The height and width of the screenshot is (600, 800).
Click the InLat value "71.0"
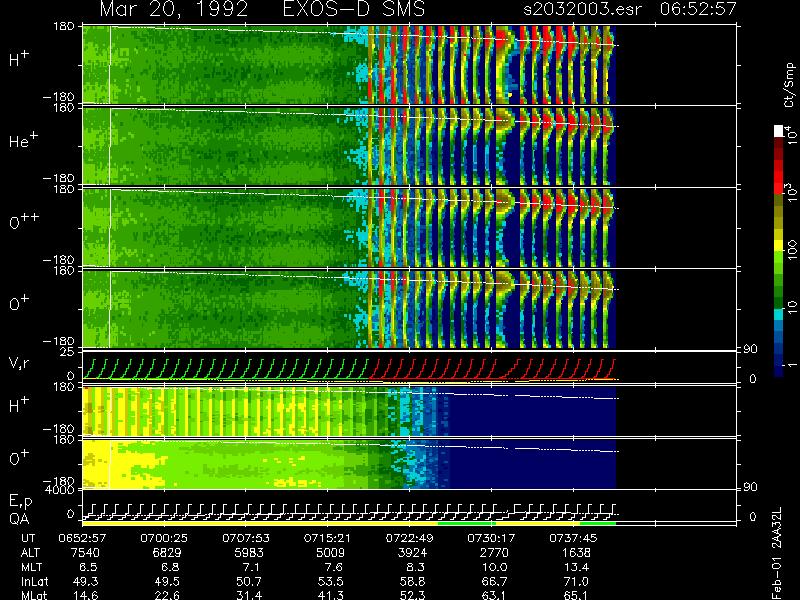576,581
